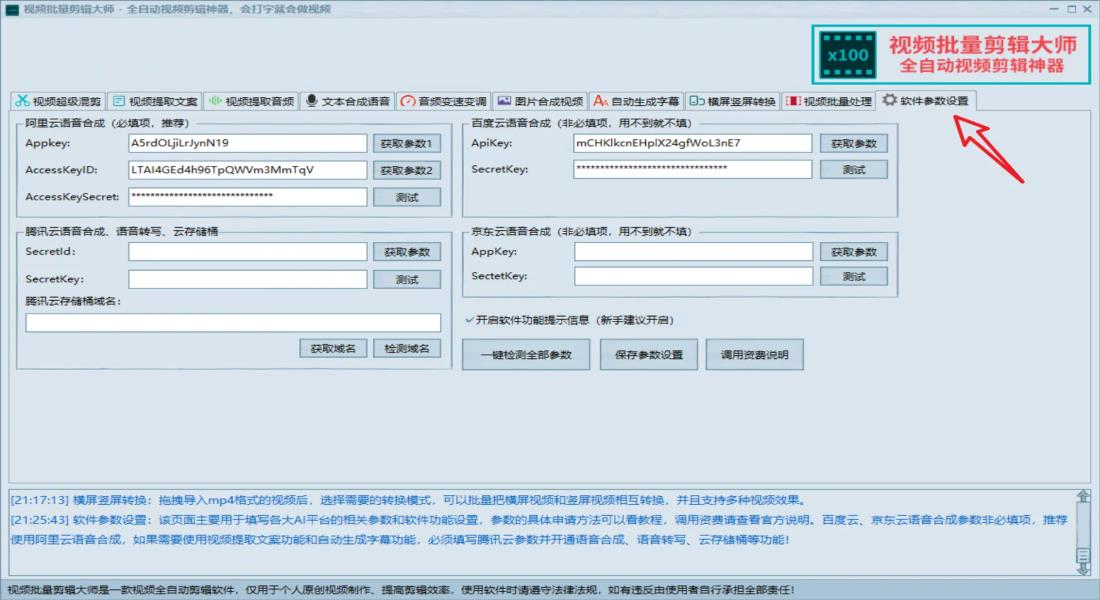Open 调用资费说明 info

click(754, 355)
